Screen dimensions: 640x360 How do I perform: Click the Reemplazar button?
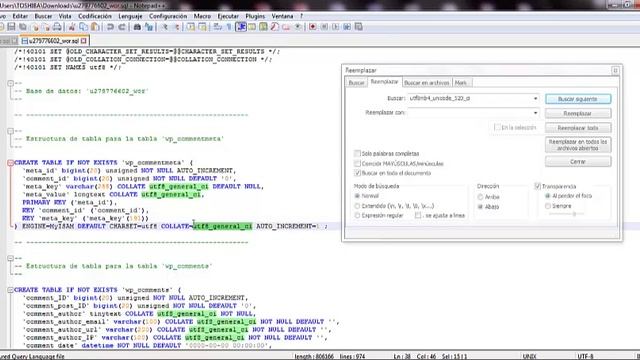click(x=578, y=113)
